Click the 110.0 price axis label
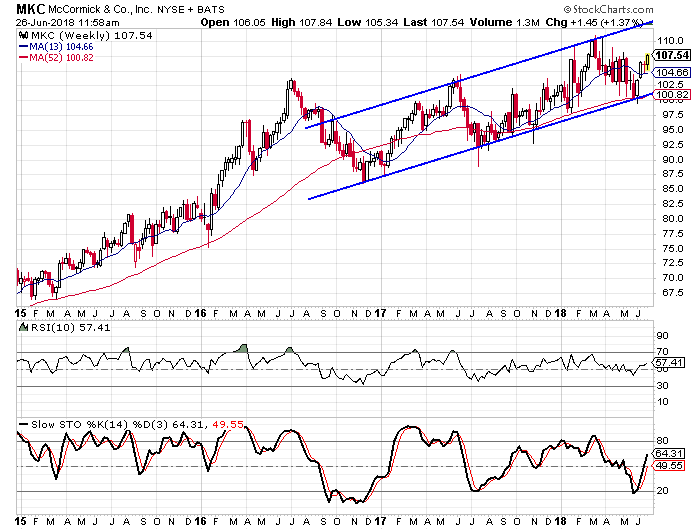Image resolution: width=700 pixels, height=530 pixels. click(x=670, y=41)
